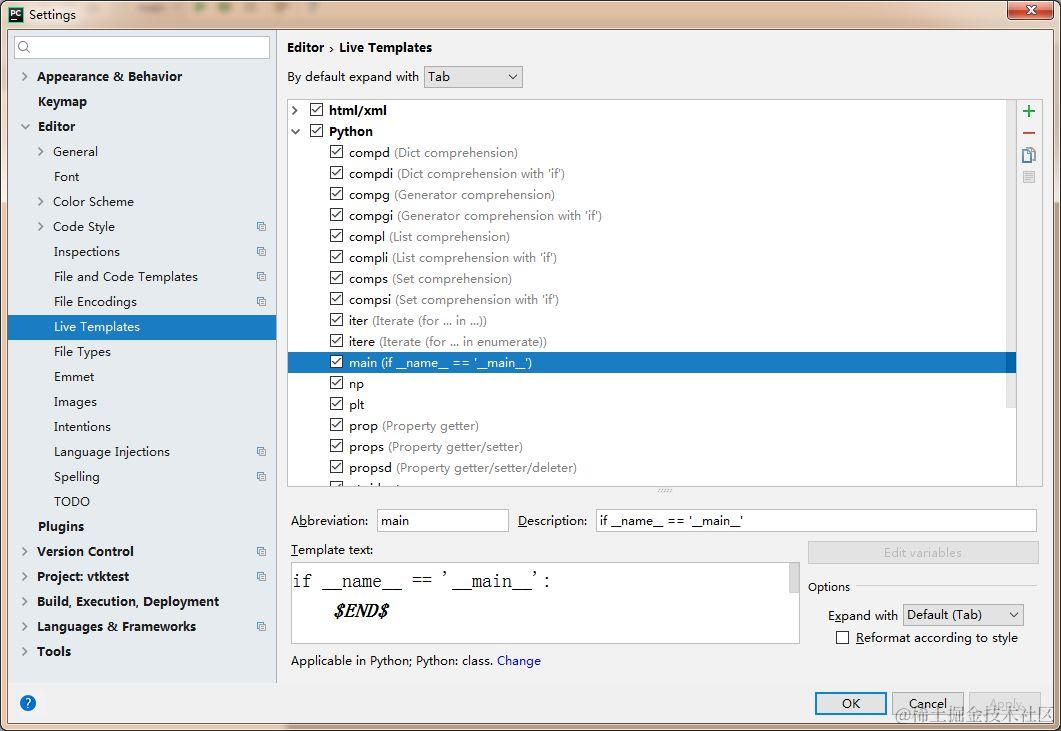Screen dimensions: 1061x731
Task: Open Emmet settings page
Action: pyautogui.click(x=74, y=377)
